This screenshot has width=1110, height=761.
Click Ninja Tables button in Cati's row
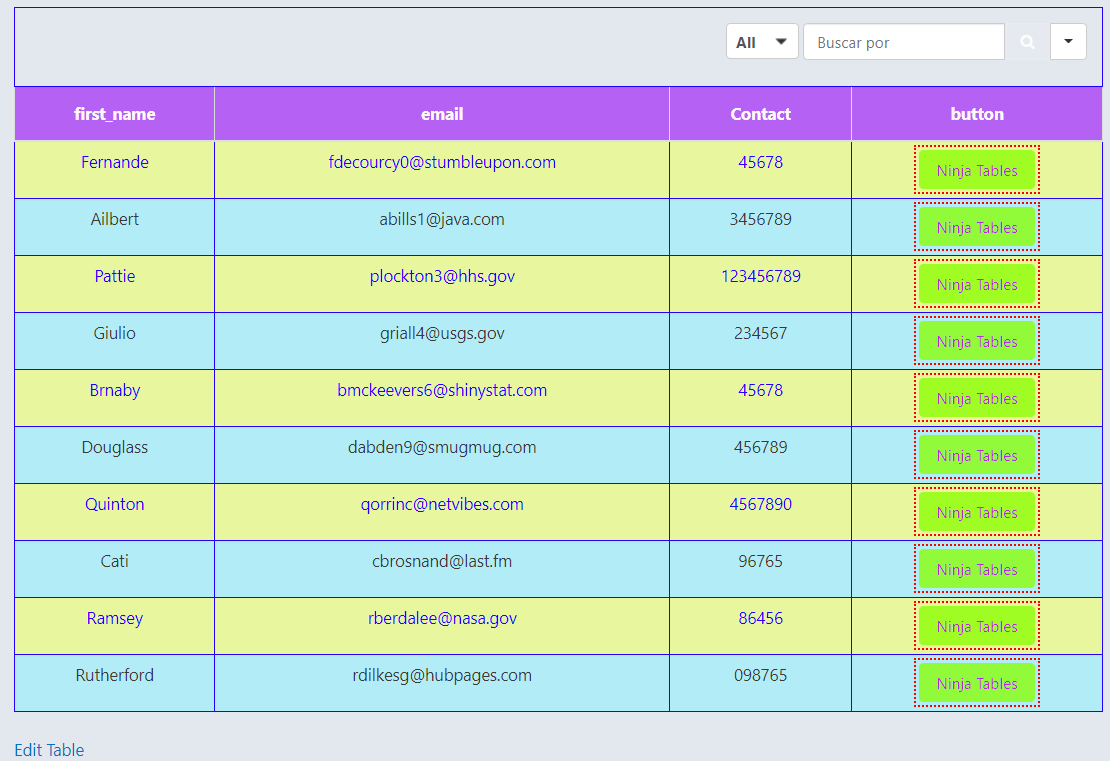coord(977,569)
